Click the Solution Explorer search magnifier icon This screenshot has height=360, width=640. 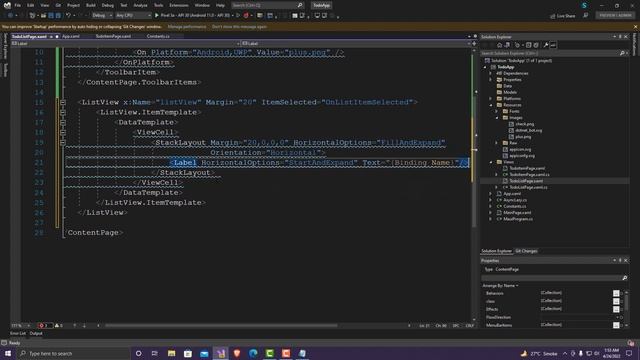[622, 53]
